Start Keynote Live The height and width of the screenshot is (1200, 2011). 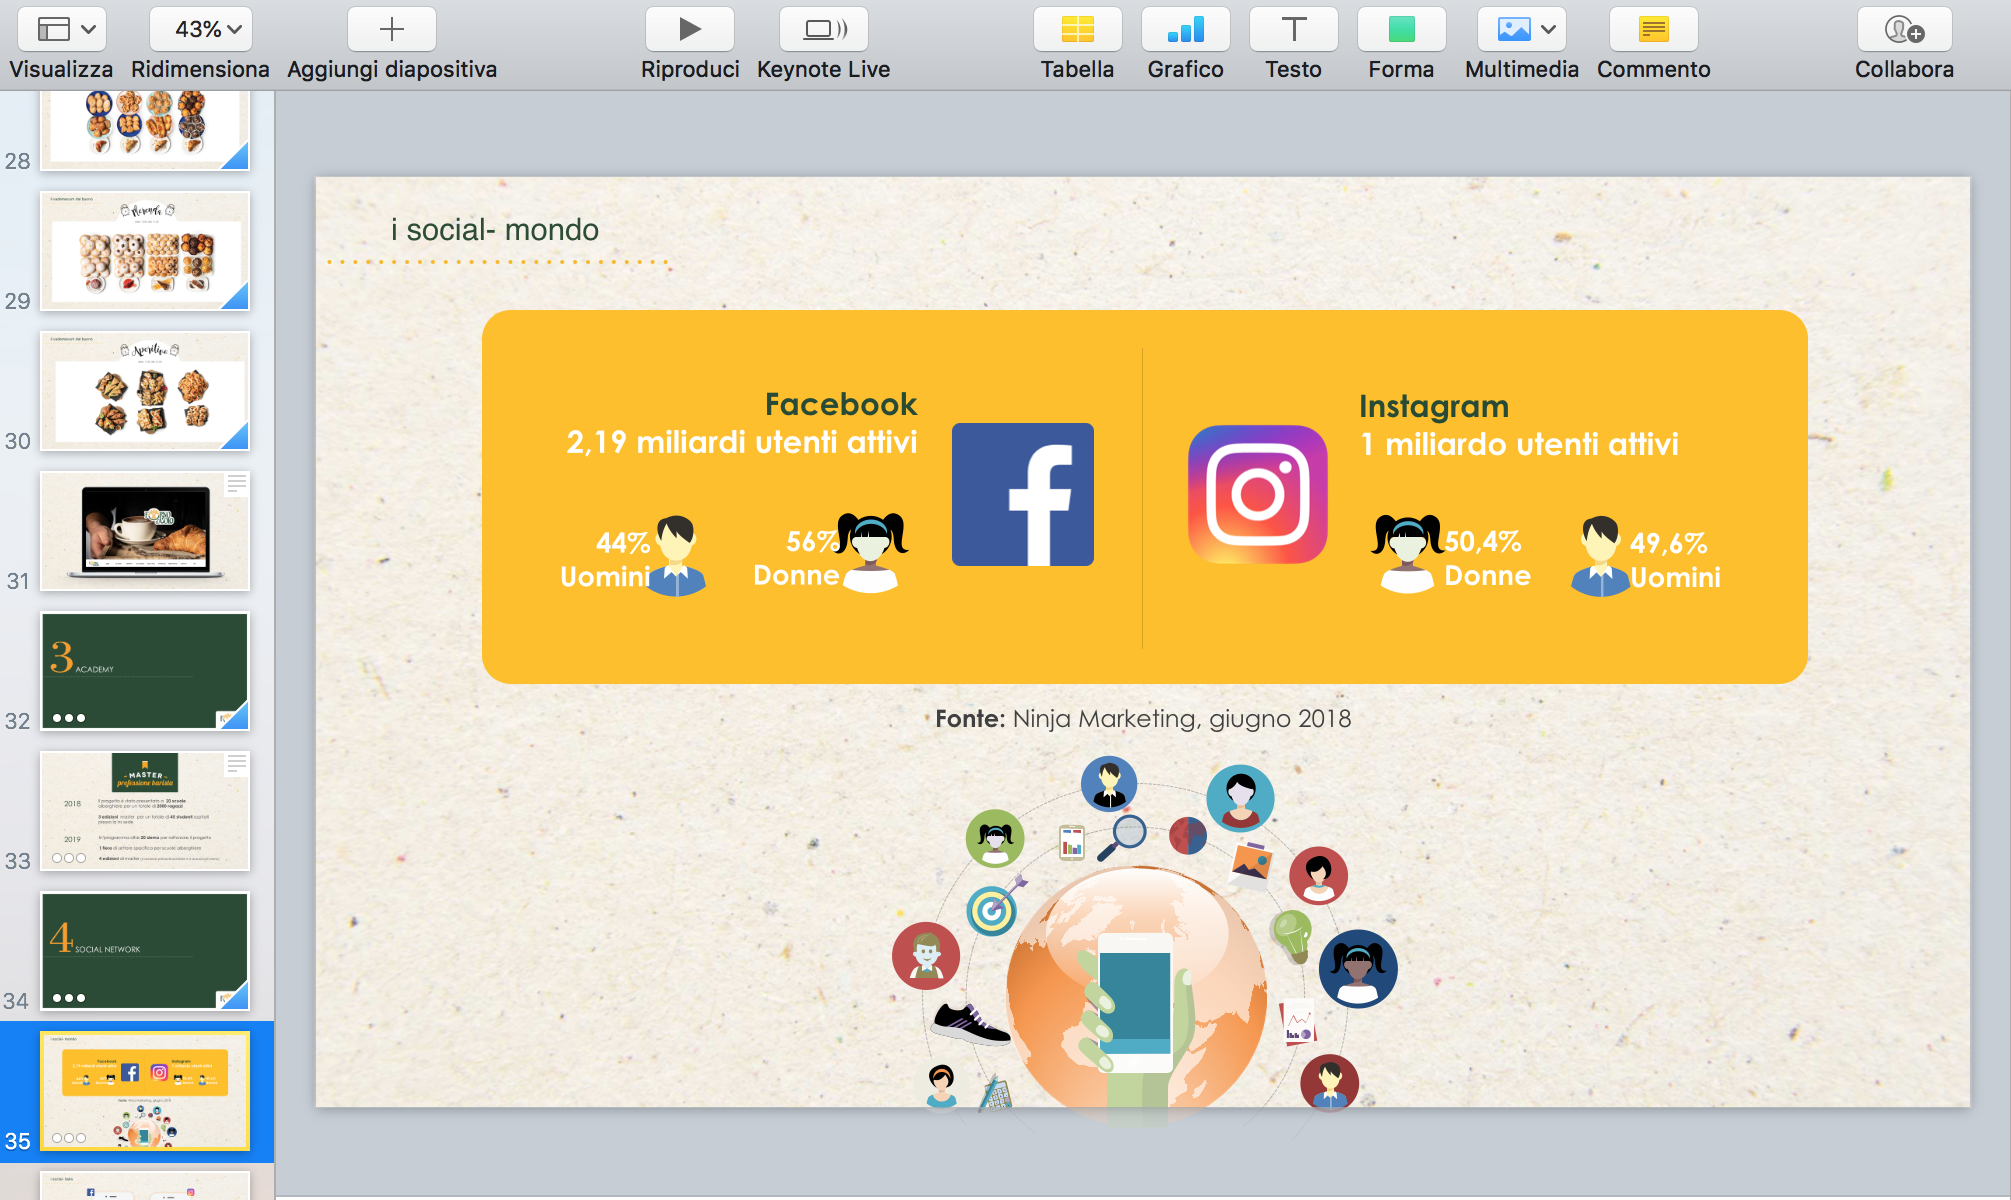[x=824, y=29]
